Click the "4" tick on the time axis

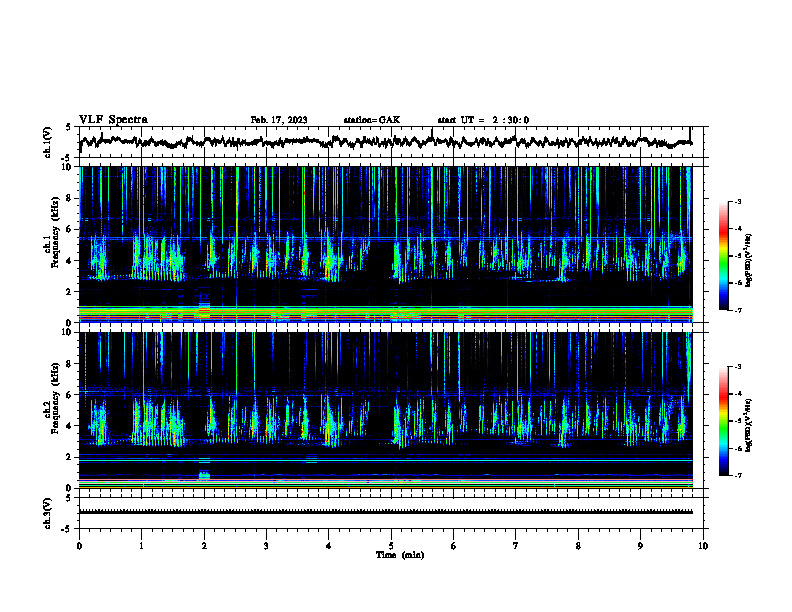[x=329, y=546]
